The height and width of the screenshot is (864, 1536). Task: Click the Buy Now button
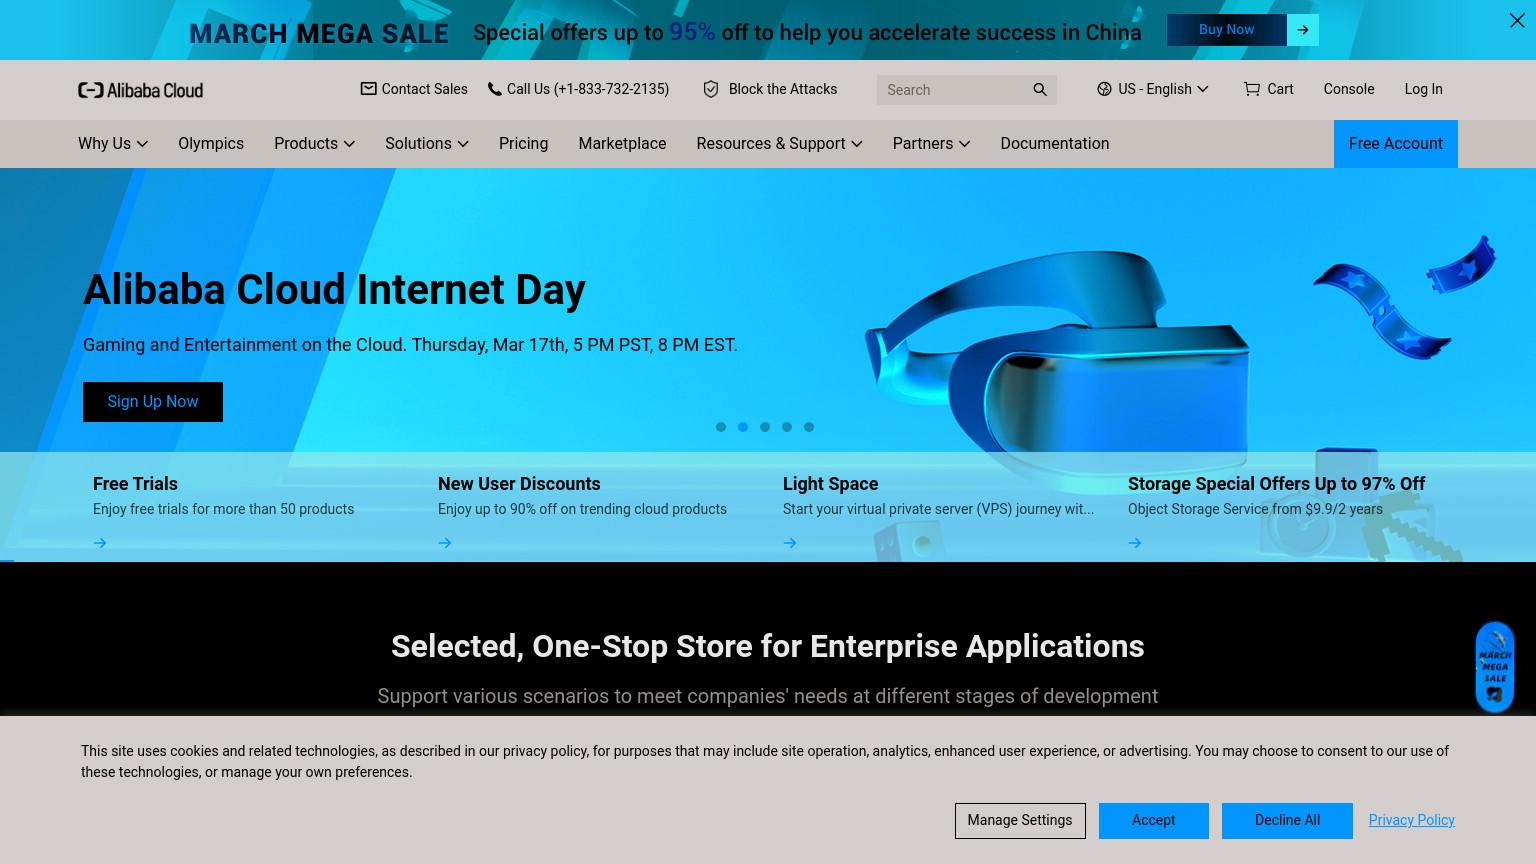[1226, 30]
